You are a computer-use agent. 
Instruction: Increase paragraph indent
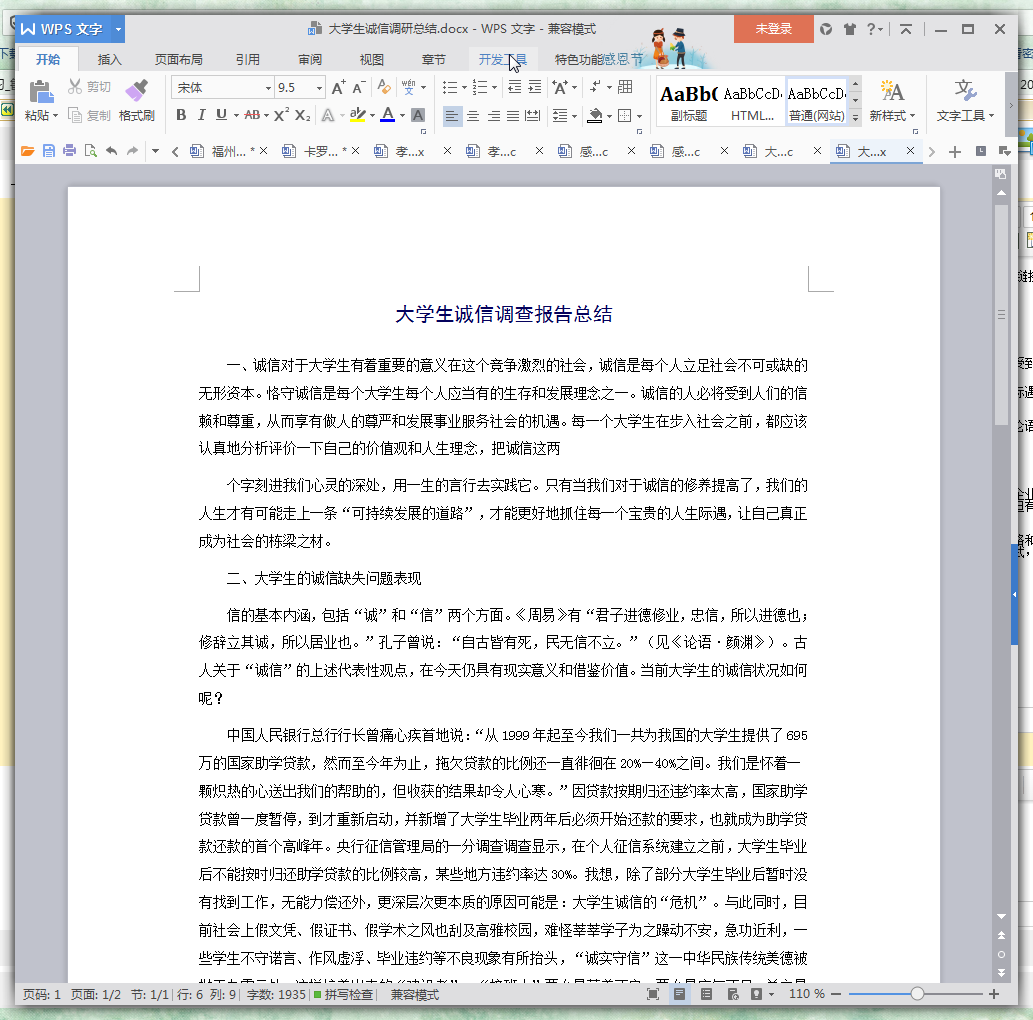click(535, 87)
